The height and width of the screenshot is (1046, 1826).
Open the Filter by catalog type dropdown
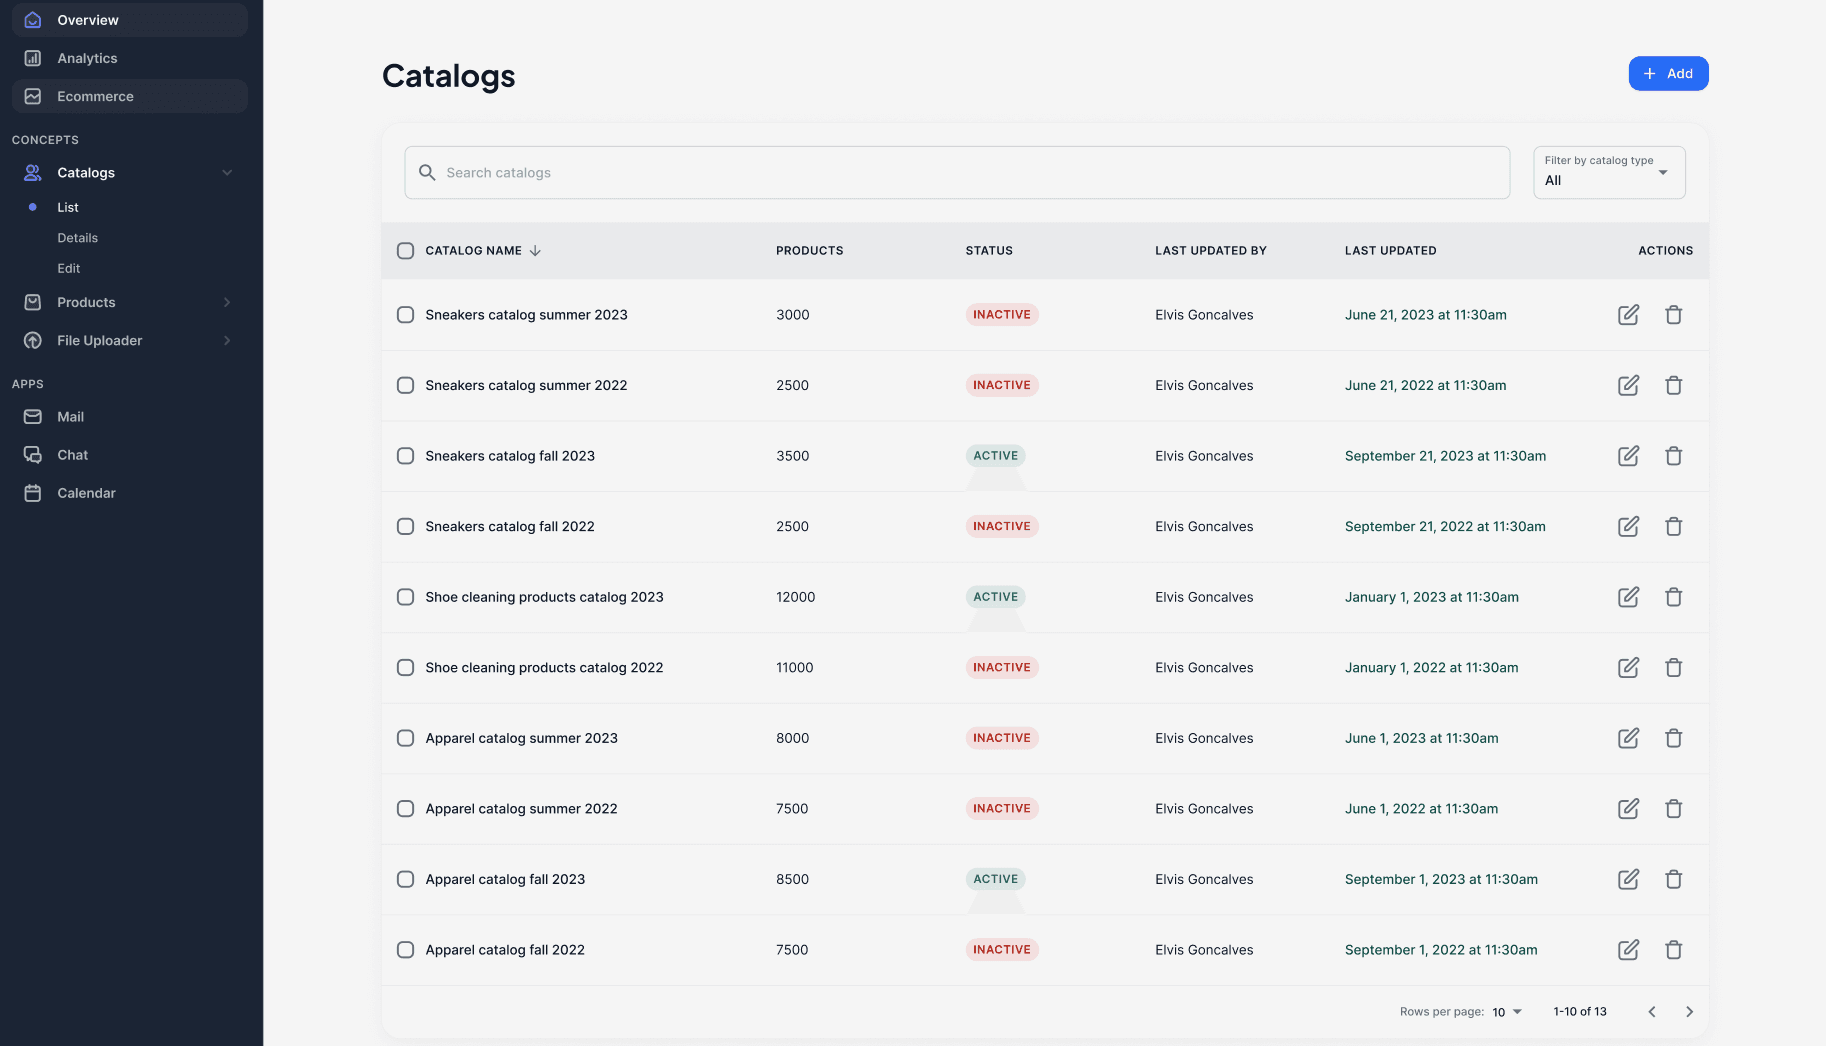point(1608,172)
